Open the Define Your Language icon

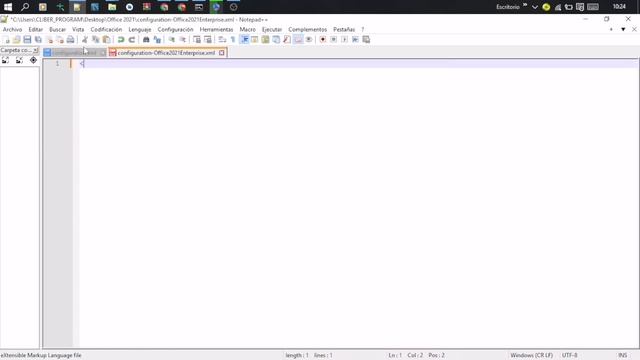[x=255, y=40]
